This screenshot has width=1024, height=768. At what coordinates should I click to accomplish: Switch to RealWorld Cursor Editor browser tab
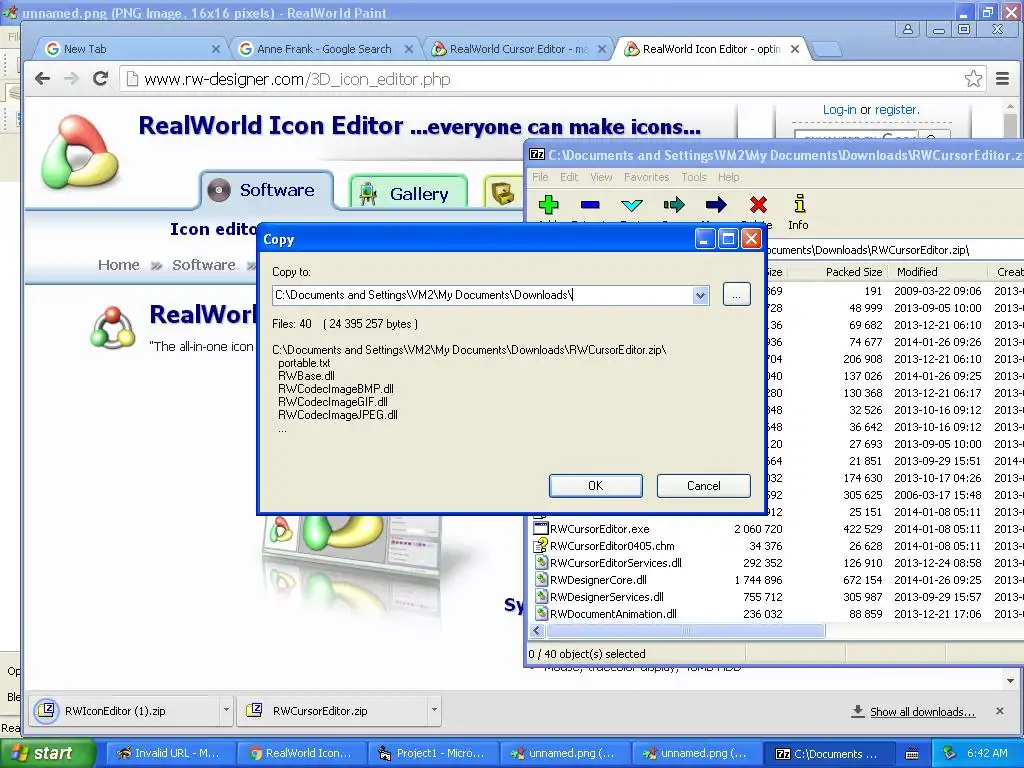[519, 49]
